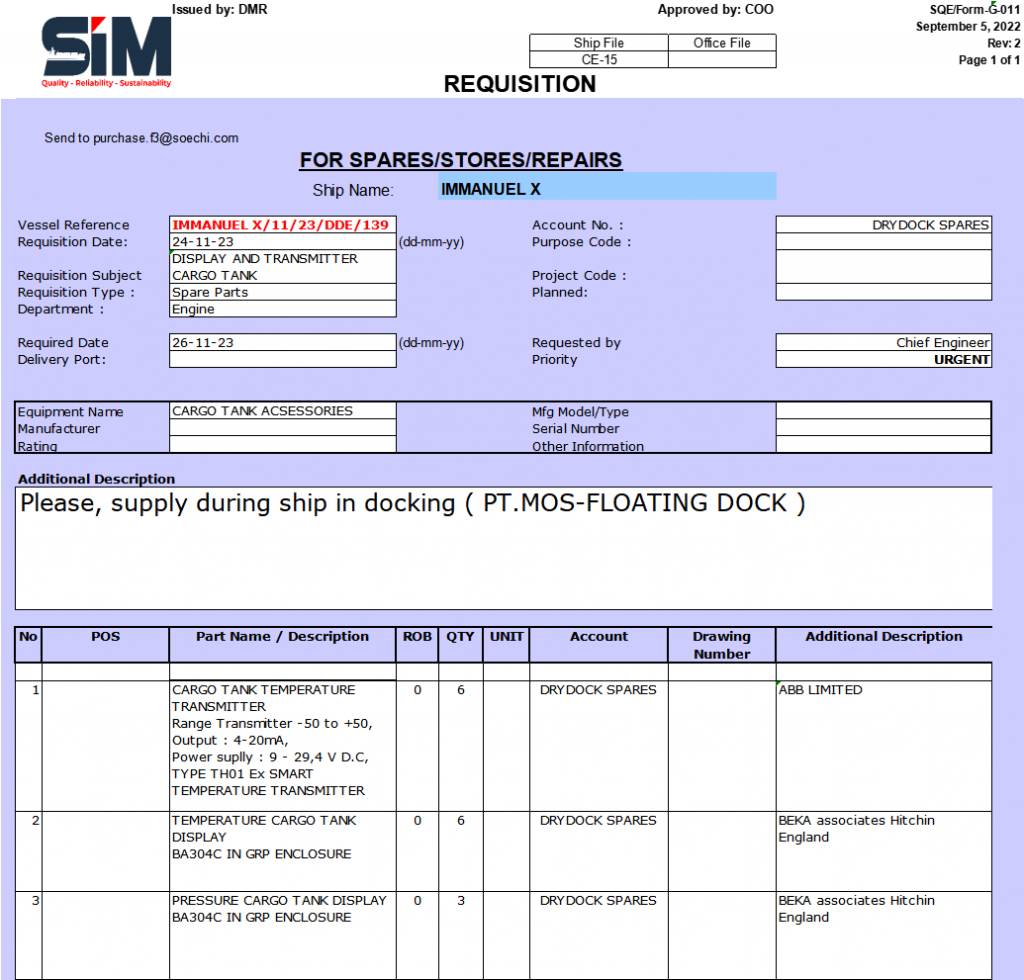Click the Equipment Name CARGO TANK ACSESSORIES cell

(x=283, y=411)
